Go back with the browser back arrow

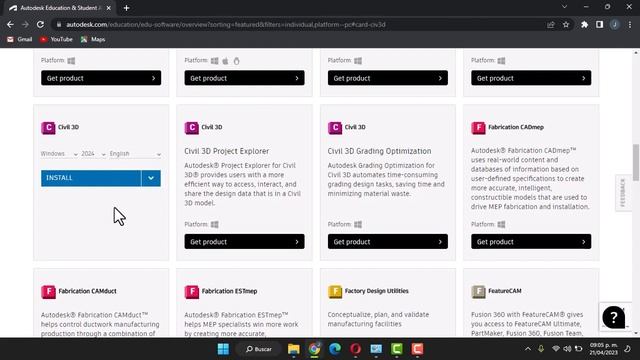tap(10, 24)
